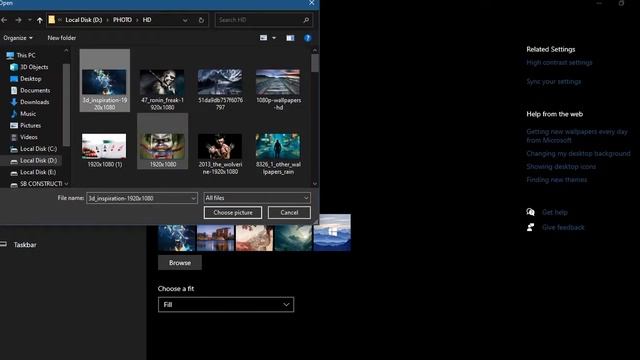Go back using the left arrow in Open dialog
Viewport: 640px width, 360px height.
click(4, 20)
